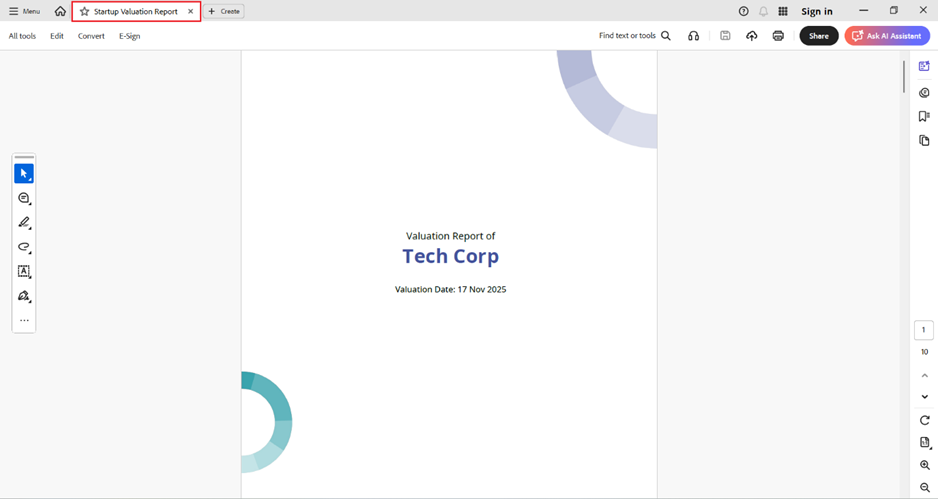
Task: Activate the Add text box tool
Action: click(24, 271)
